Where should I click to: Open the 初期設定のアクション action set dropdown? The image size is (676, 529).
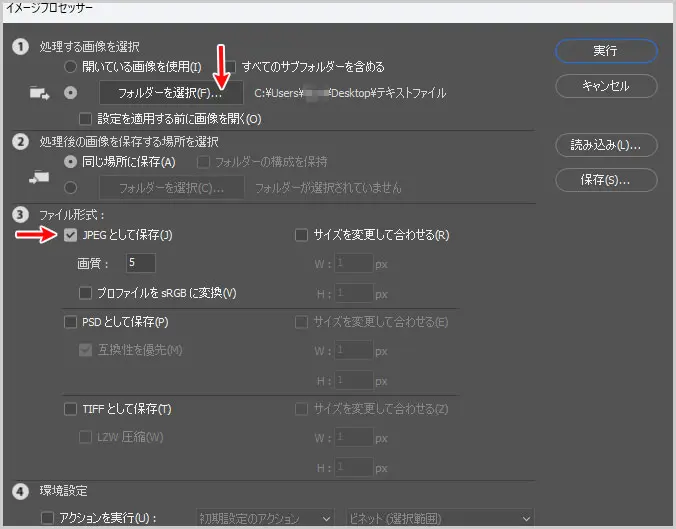(x=265, y=518)
